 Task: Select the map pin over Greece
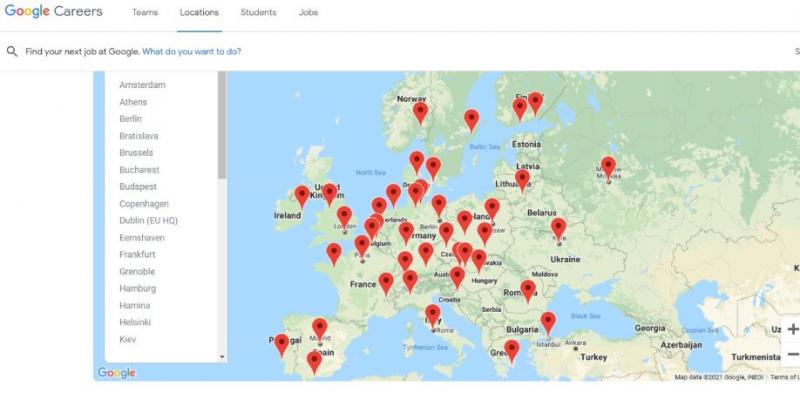[511, 352]
